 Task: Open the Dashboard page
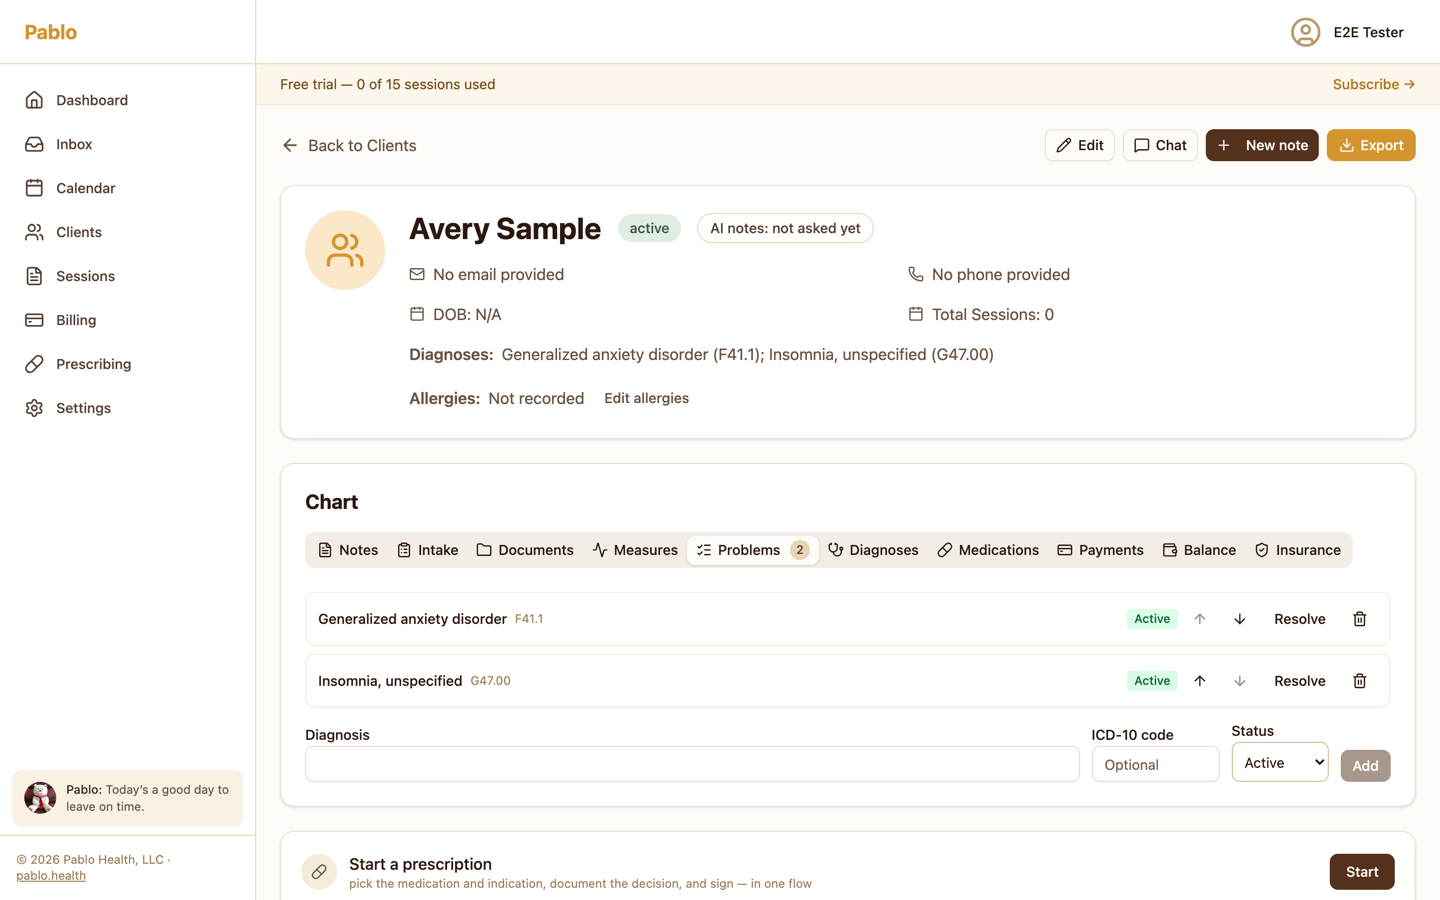click(128, 100)
